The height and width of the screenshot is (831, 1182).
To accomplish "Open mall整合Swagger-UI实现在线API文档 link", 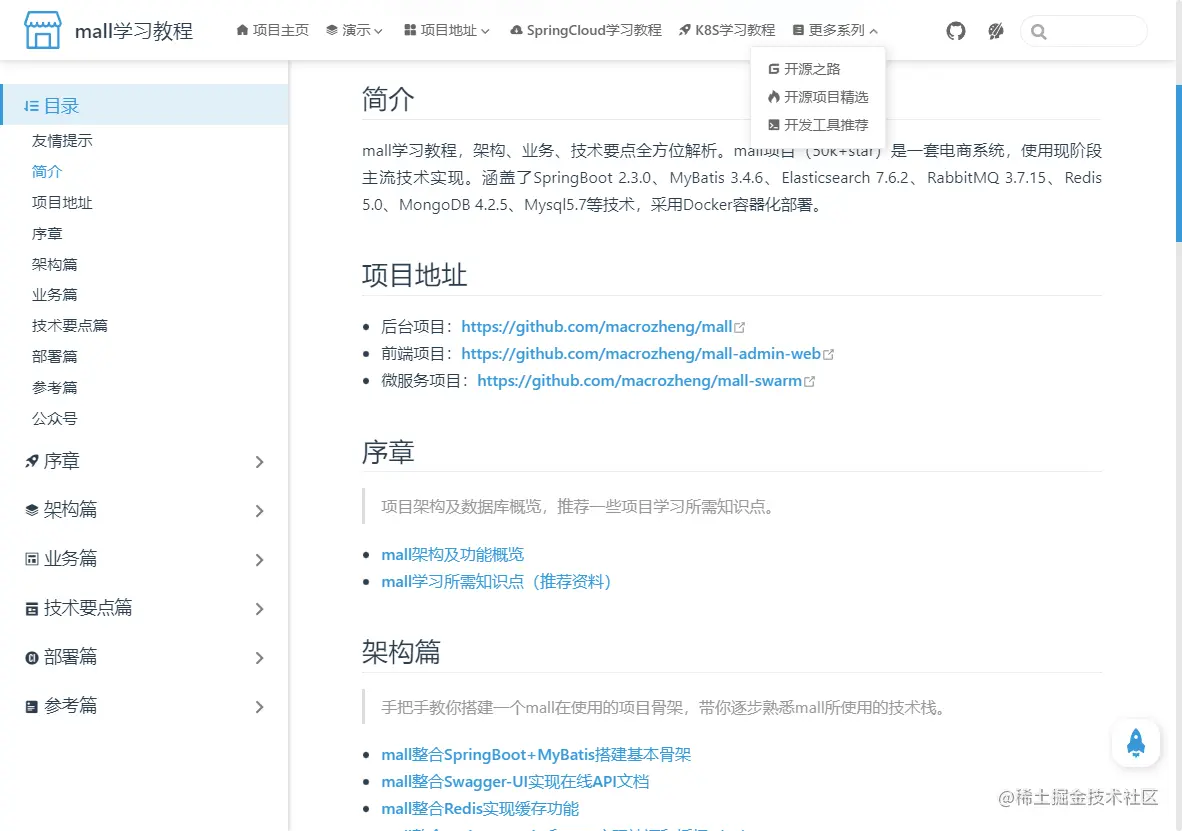I will (515, 781).
